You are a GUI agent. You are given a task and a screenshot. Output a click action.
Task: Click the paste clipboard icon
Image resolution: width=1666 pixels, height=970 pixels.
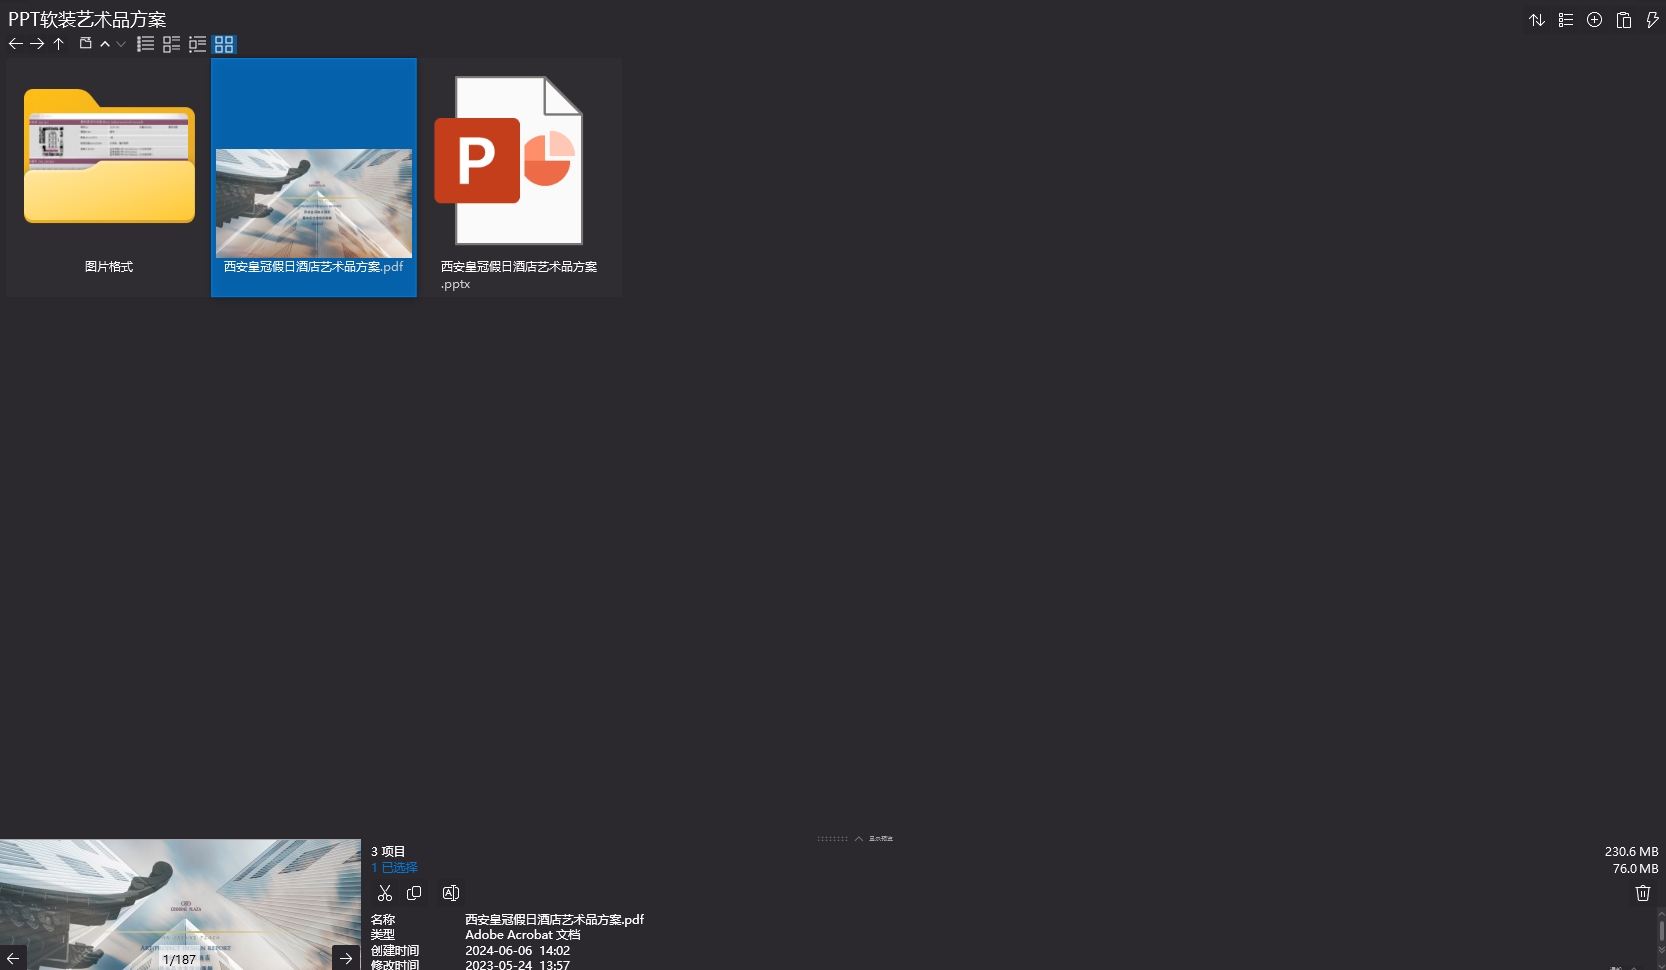click(1624, 20)
